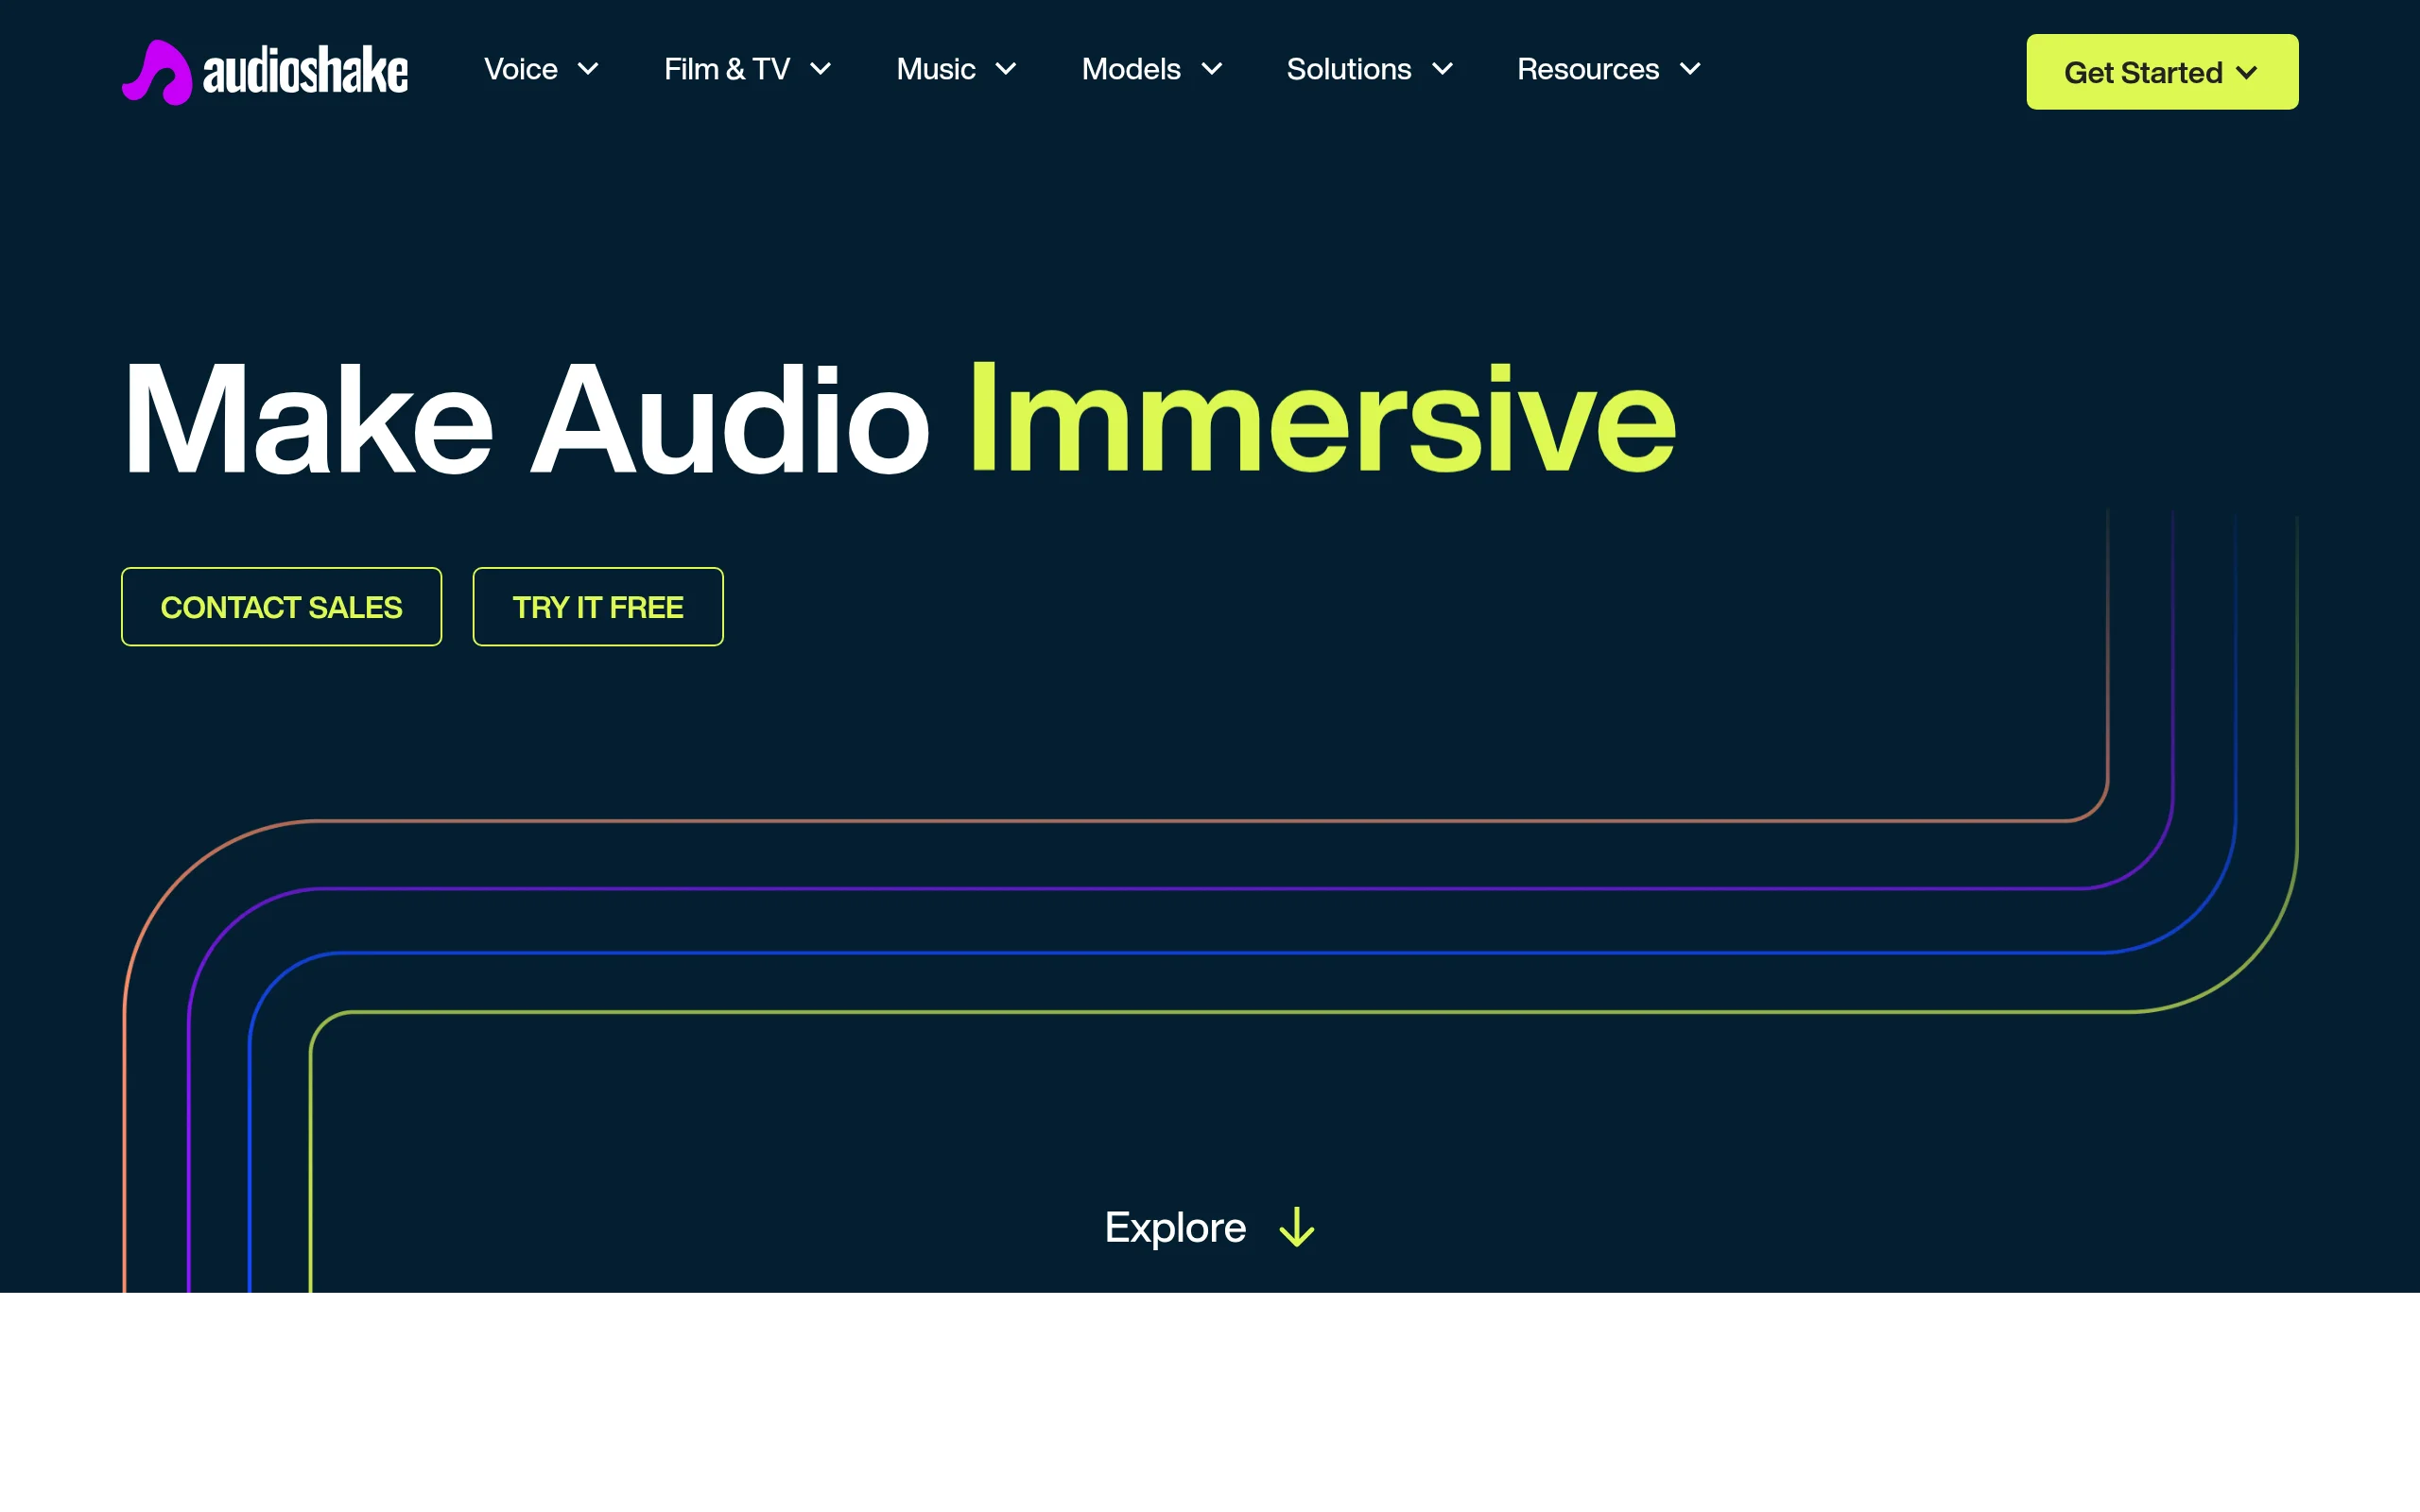Screen dimensions: 2420x1512
Task: Open the Models menu
Action: pyautogui.click(x=1131, y=69)
